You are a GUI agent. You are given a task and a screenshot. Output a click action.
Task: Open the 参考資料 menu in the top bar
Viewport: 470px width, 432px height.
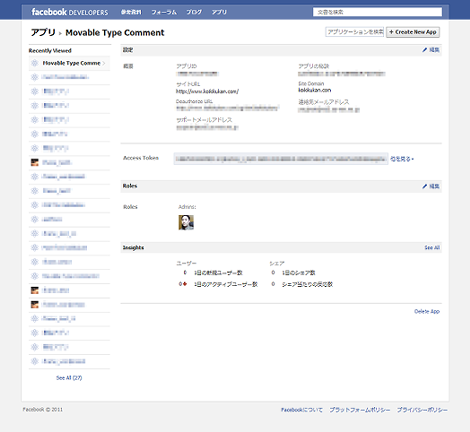(131, 12)
